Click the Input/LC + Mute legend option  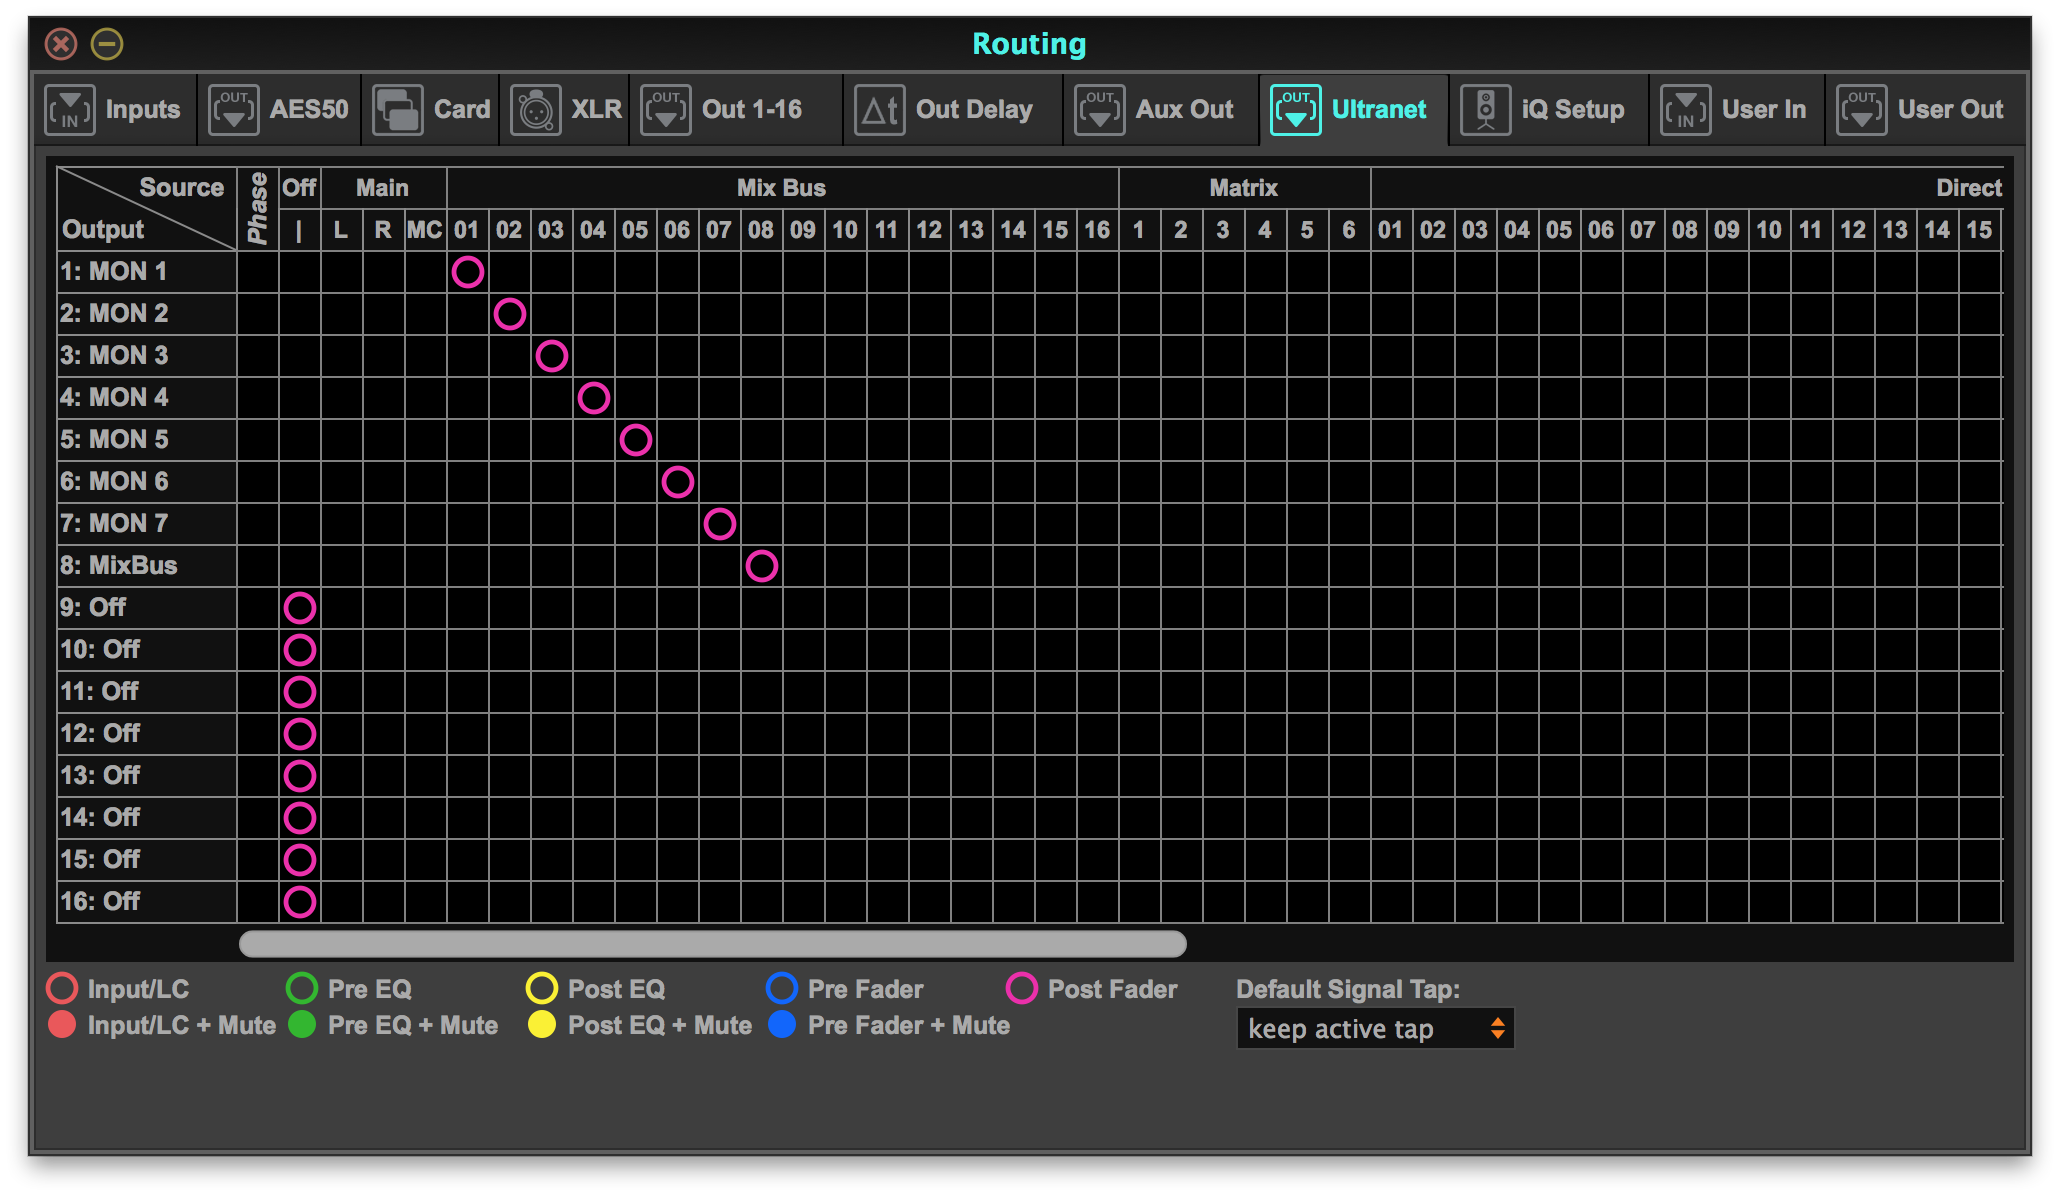tap(62, 1025)
